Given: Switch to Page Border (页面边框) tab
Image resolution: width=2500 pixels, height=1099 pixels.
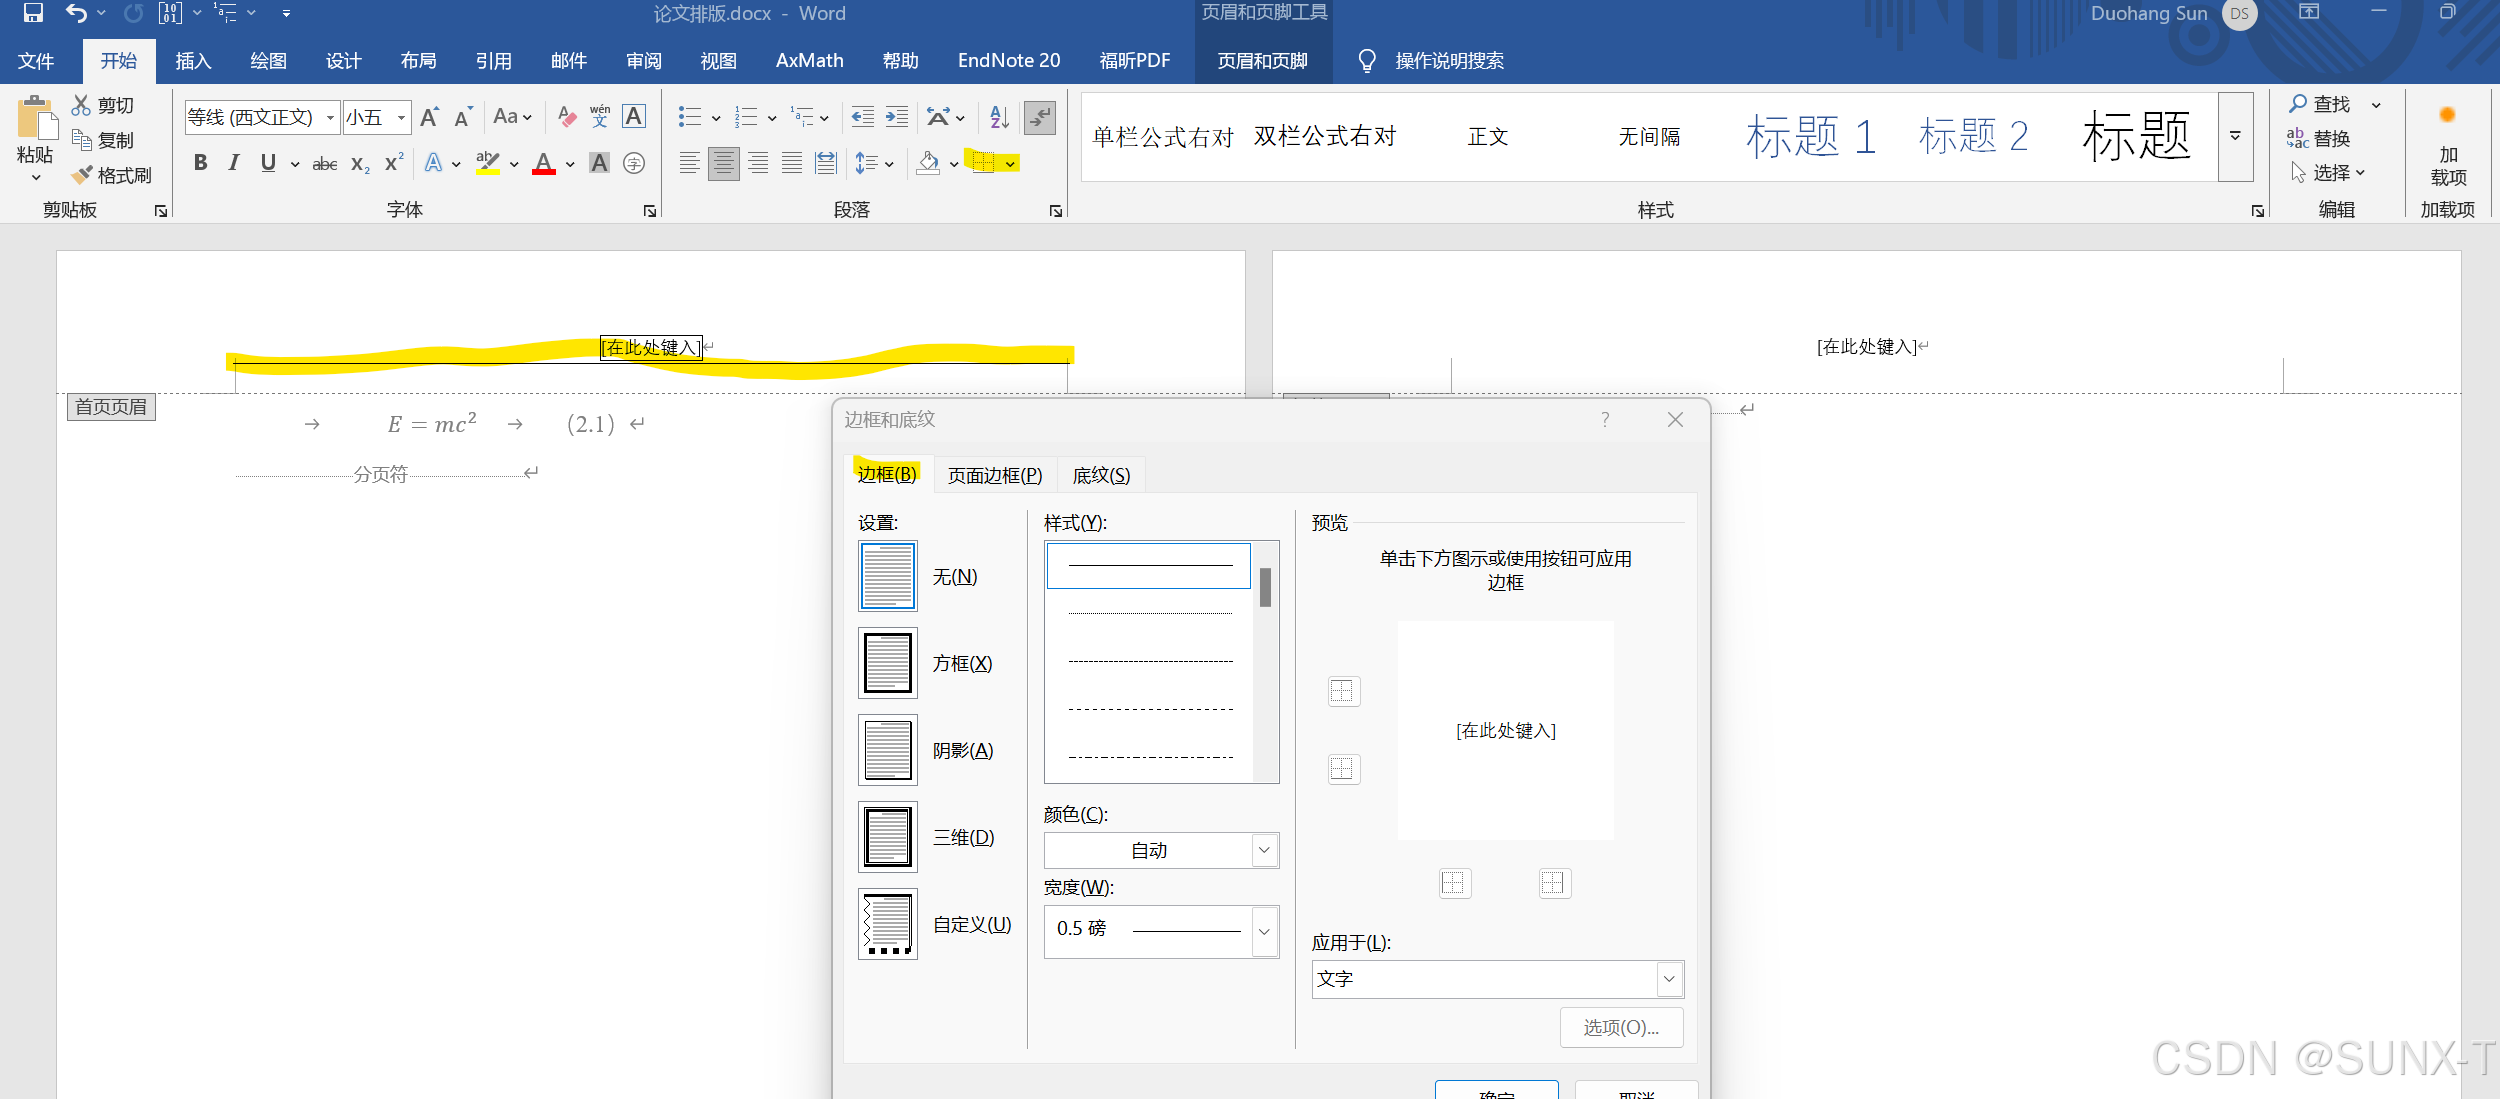Looking at the screenshot, I should pyautogui.click(x=994, y=475).
